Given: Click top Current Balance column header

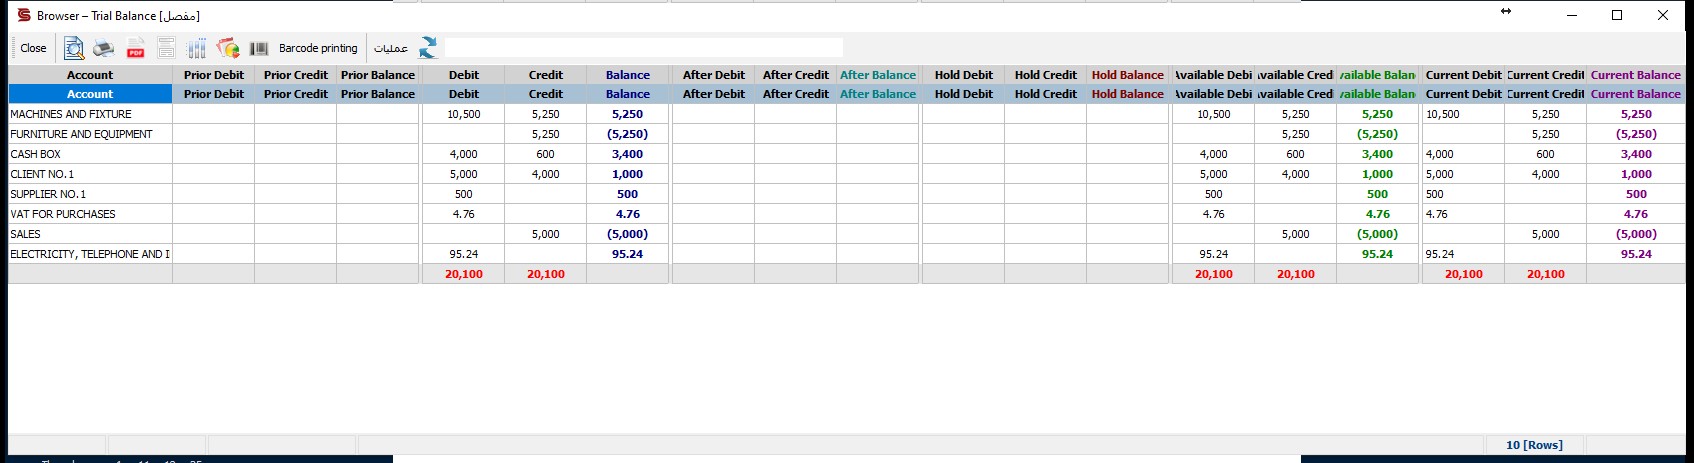Looking at the screenshot, I should (1636, 75).
